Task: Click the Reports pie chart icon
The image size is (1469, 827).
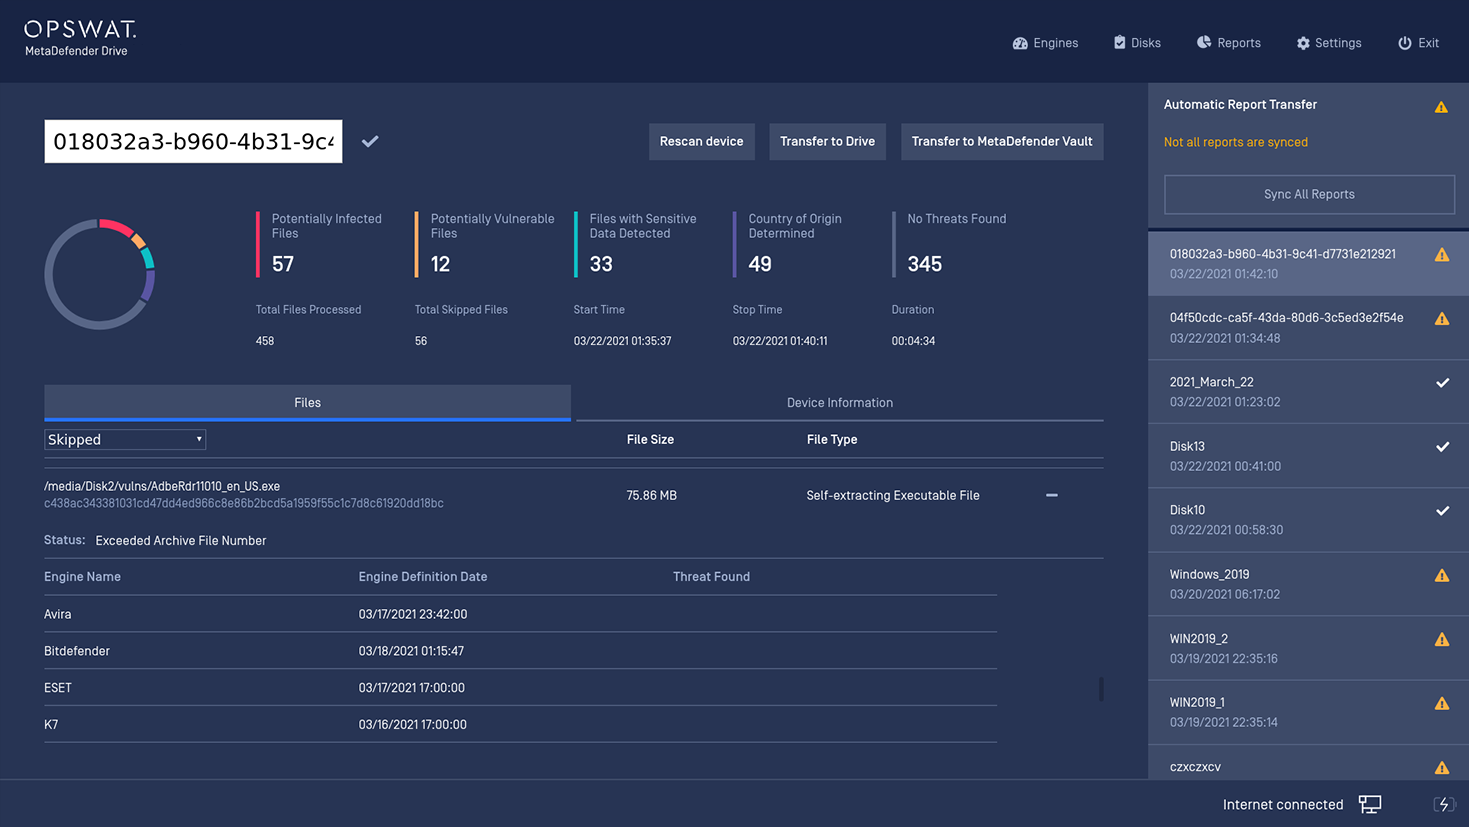Action: point(1204,42)
